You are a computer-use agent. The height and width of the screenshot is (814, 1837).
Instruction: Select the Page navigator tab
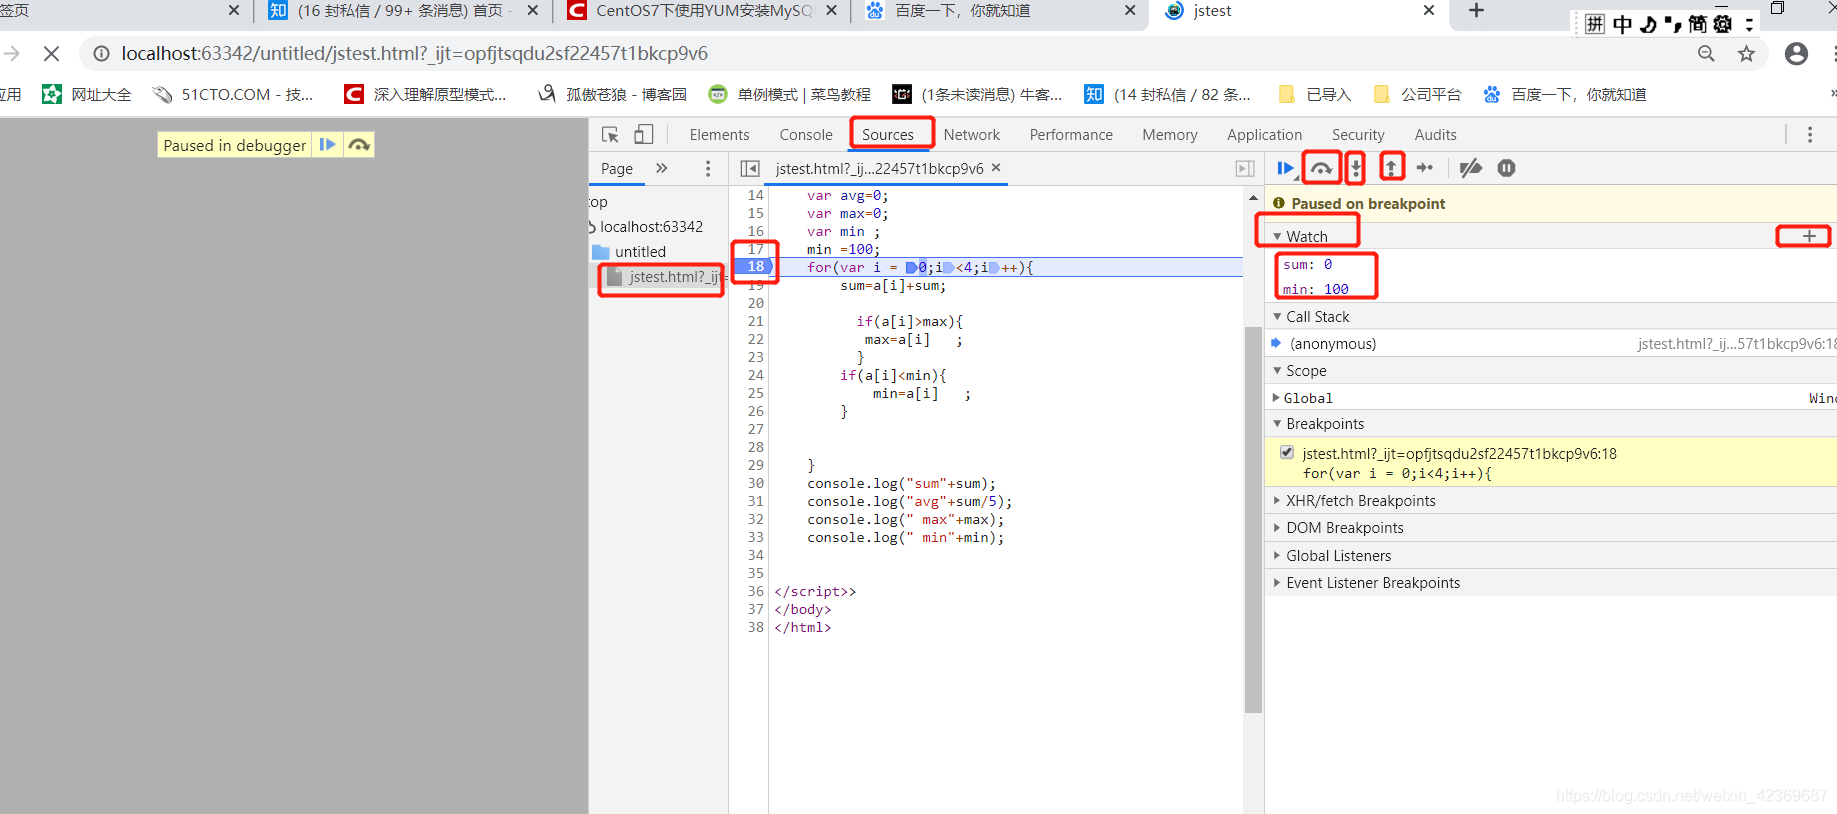(617, 168)
